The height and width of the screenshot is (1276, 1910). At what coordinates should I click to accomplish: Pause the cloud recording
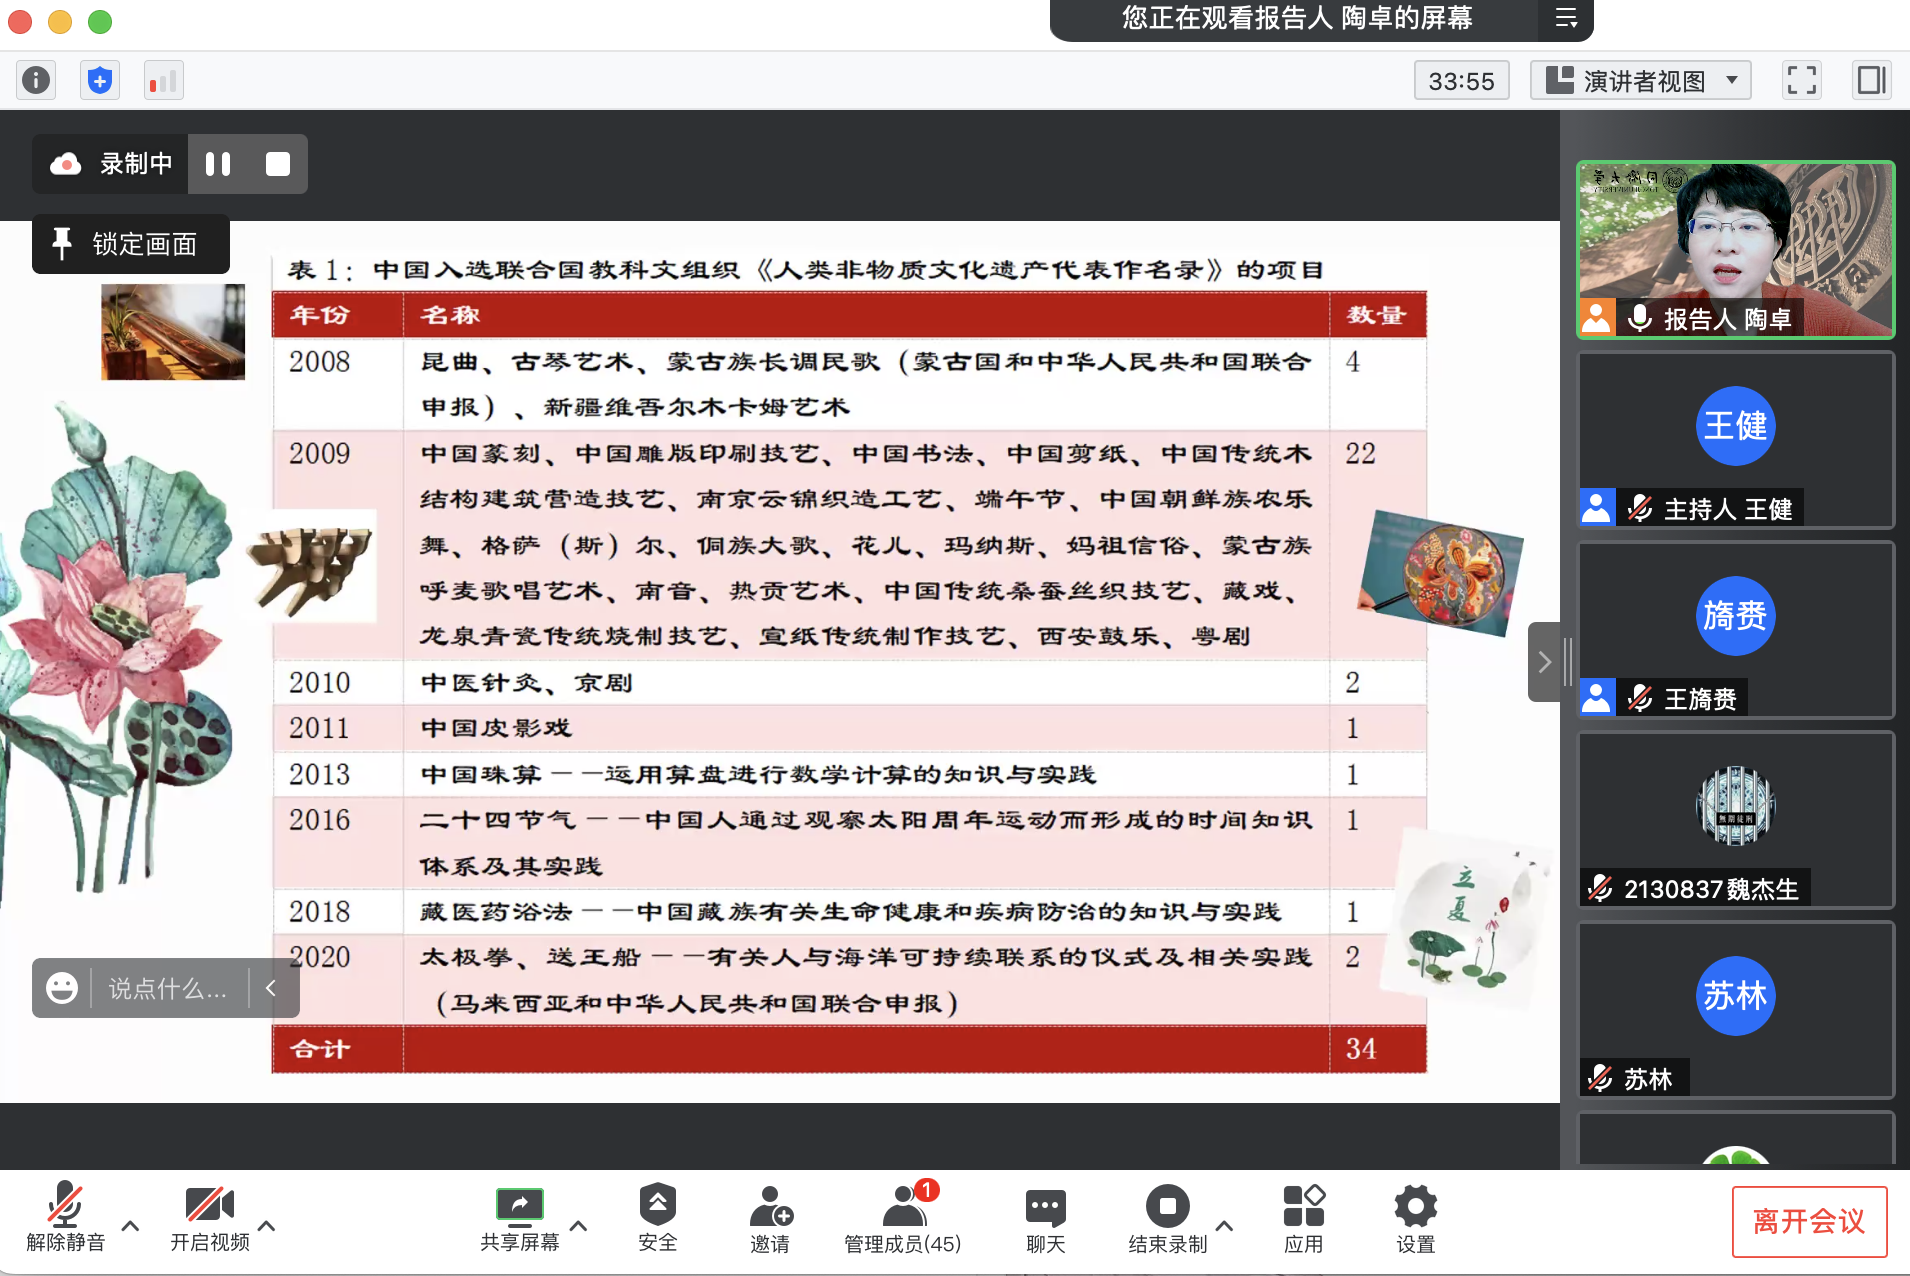coord(218,164)
